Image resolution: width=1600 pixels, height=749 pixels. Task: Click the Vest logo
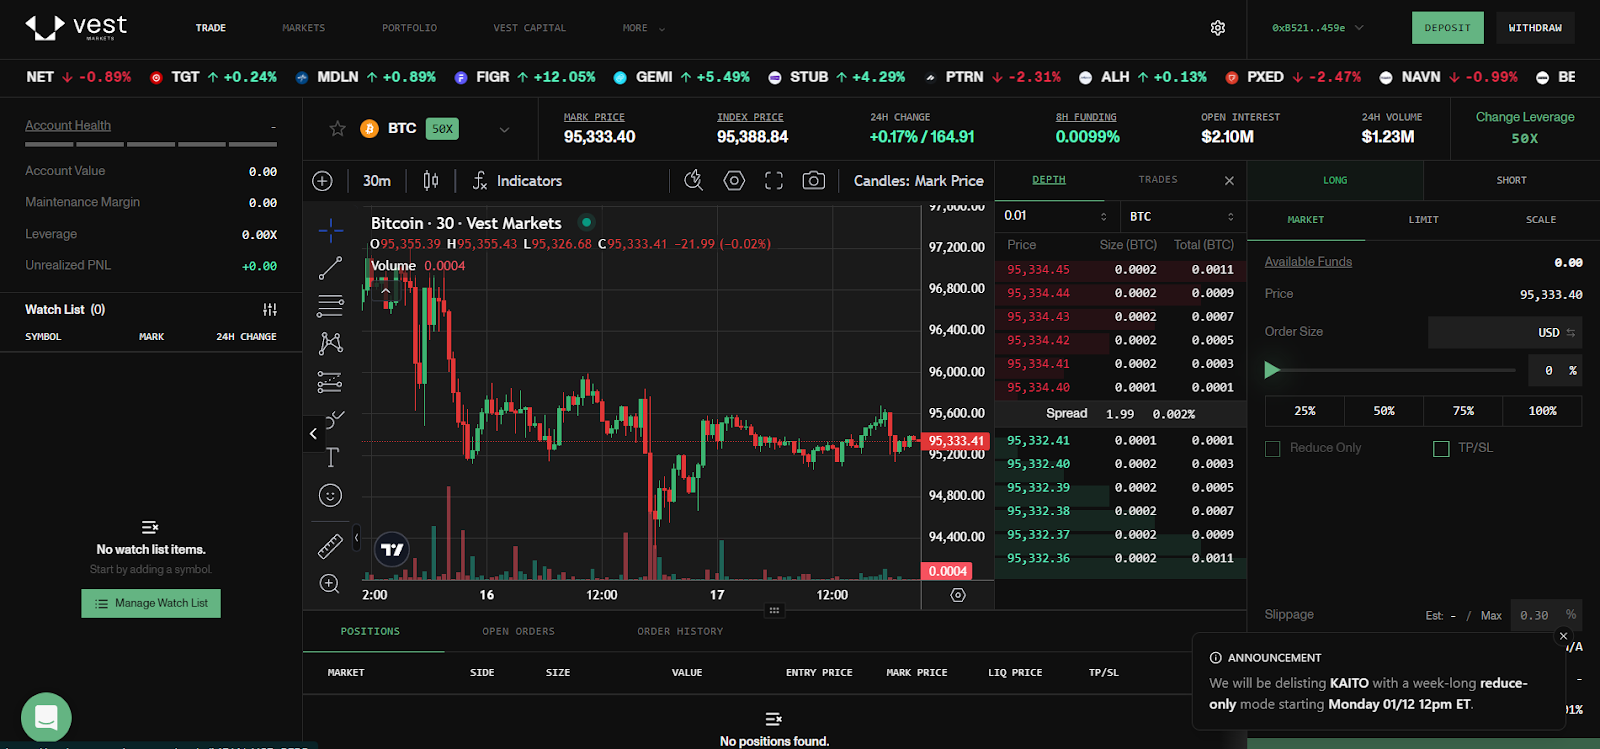(x=76, y=27)
